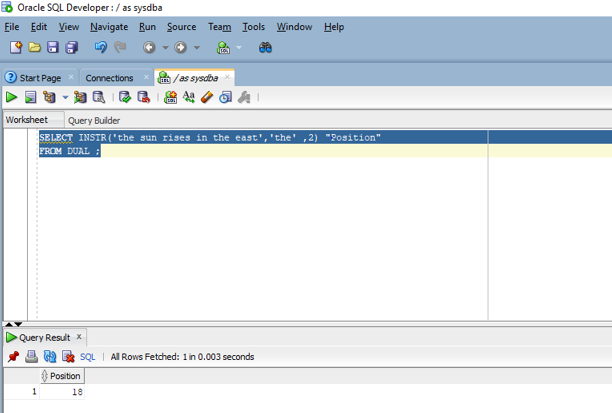
Task: Open the Navigate menu
Action: click(109, 27)
